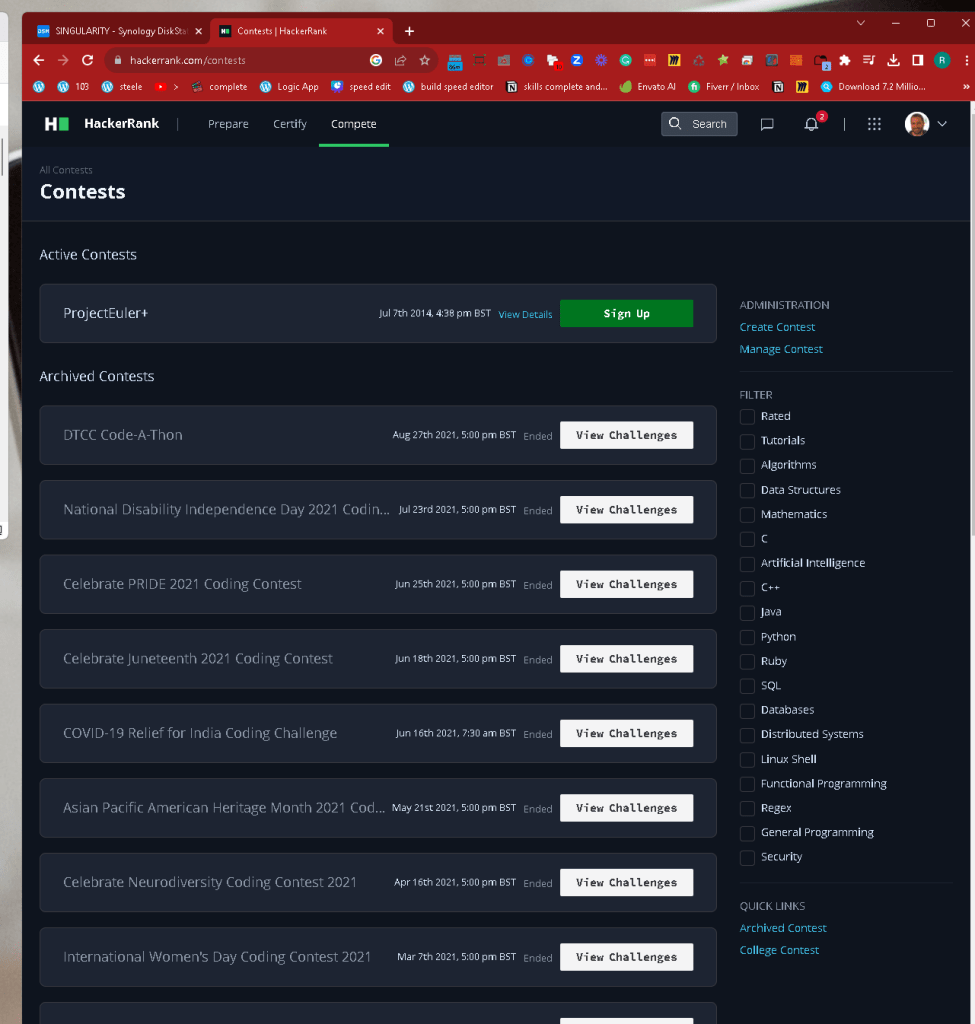
Task: Toggle the Linux Shell filter checkbox
Action: 747,760
